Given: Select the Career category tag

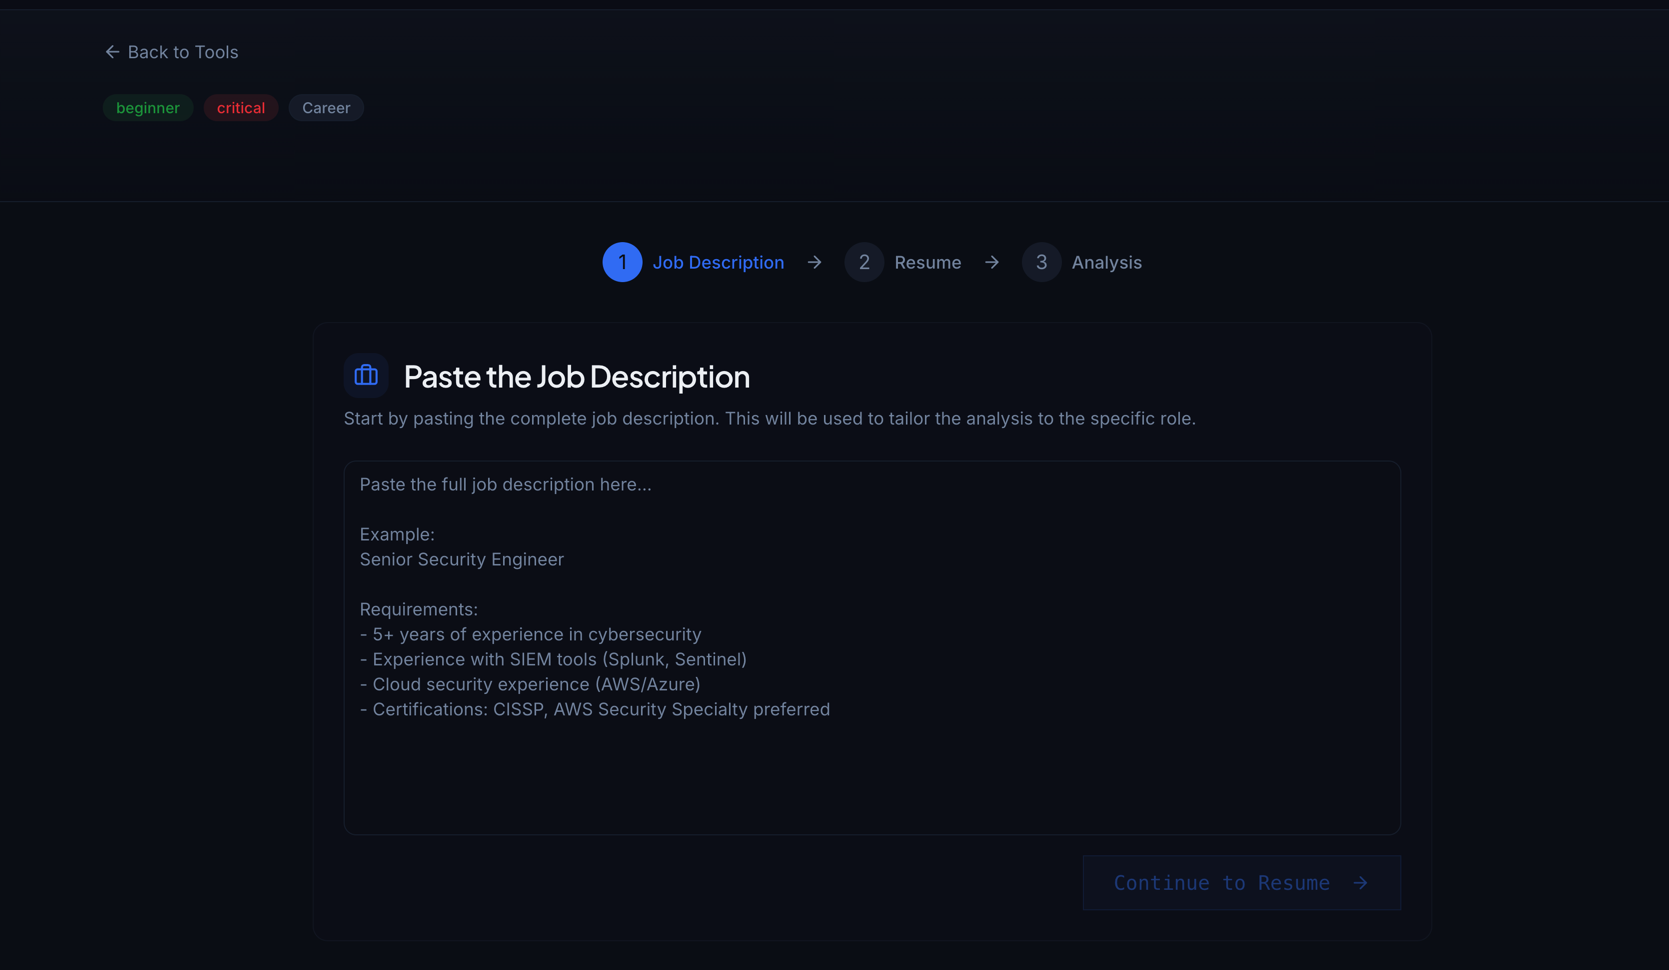Looking at the screenshot, I should [x=326, y=107].
